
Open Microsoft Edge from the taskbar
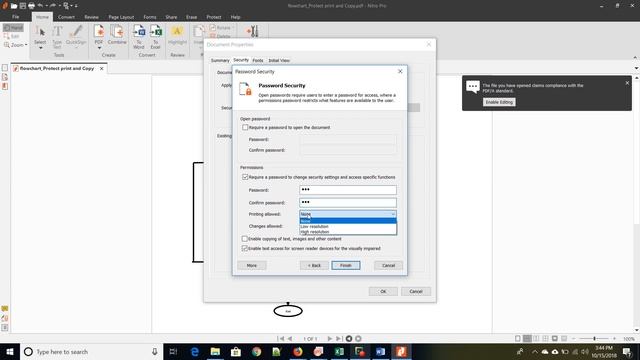[x=195, y=351]
